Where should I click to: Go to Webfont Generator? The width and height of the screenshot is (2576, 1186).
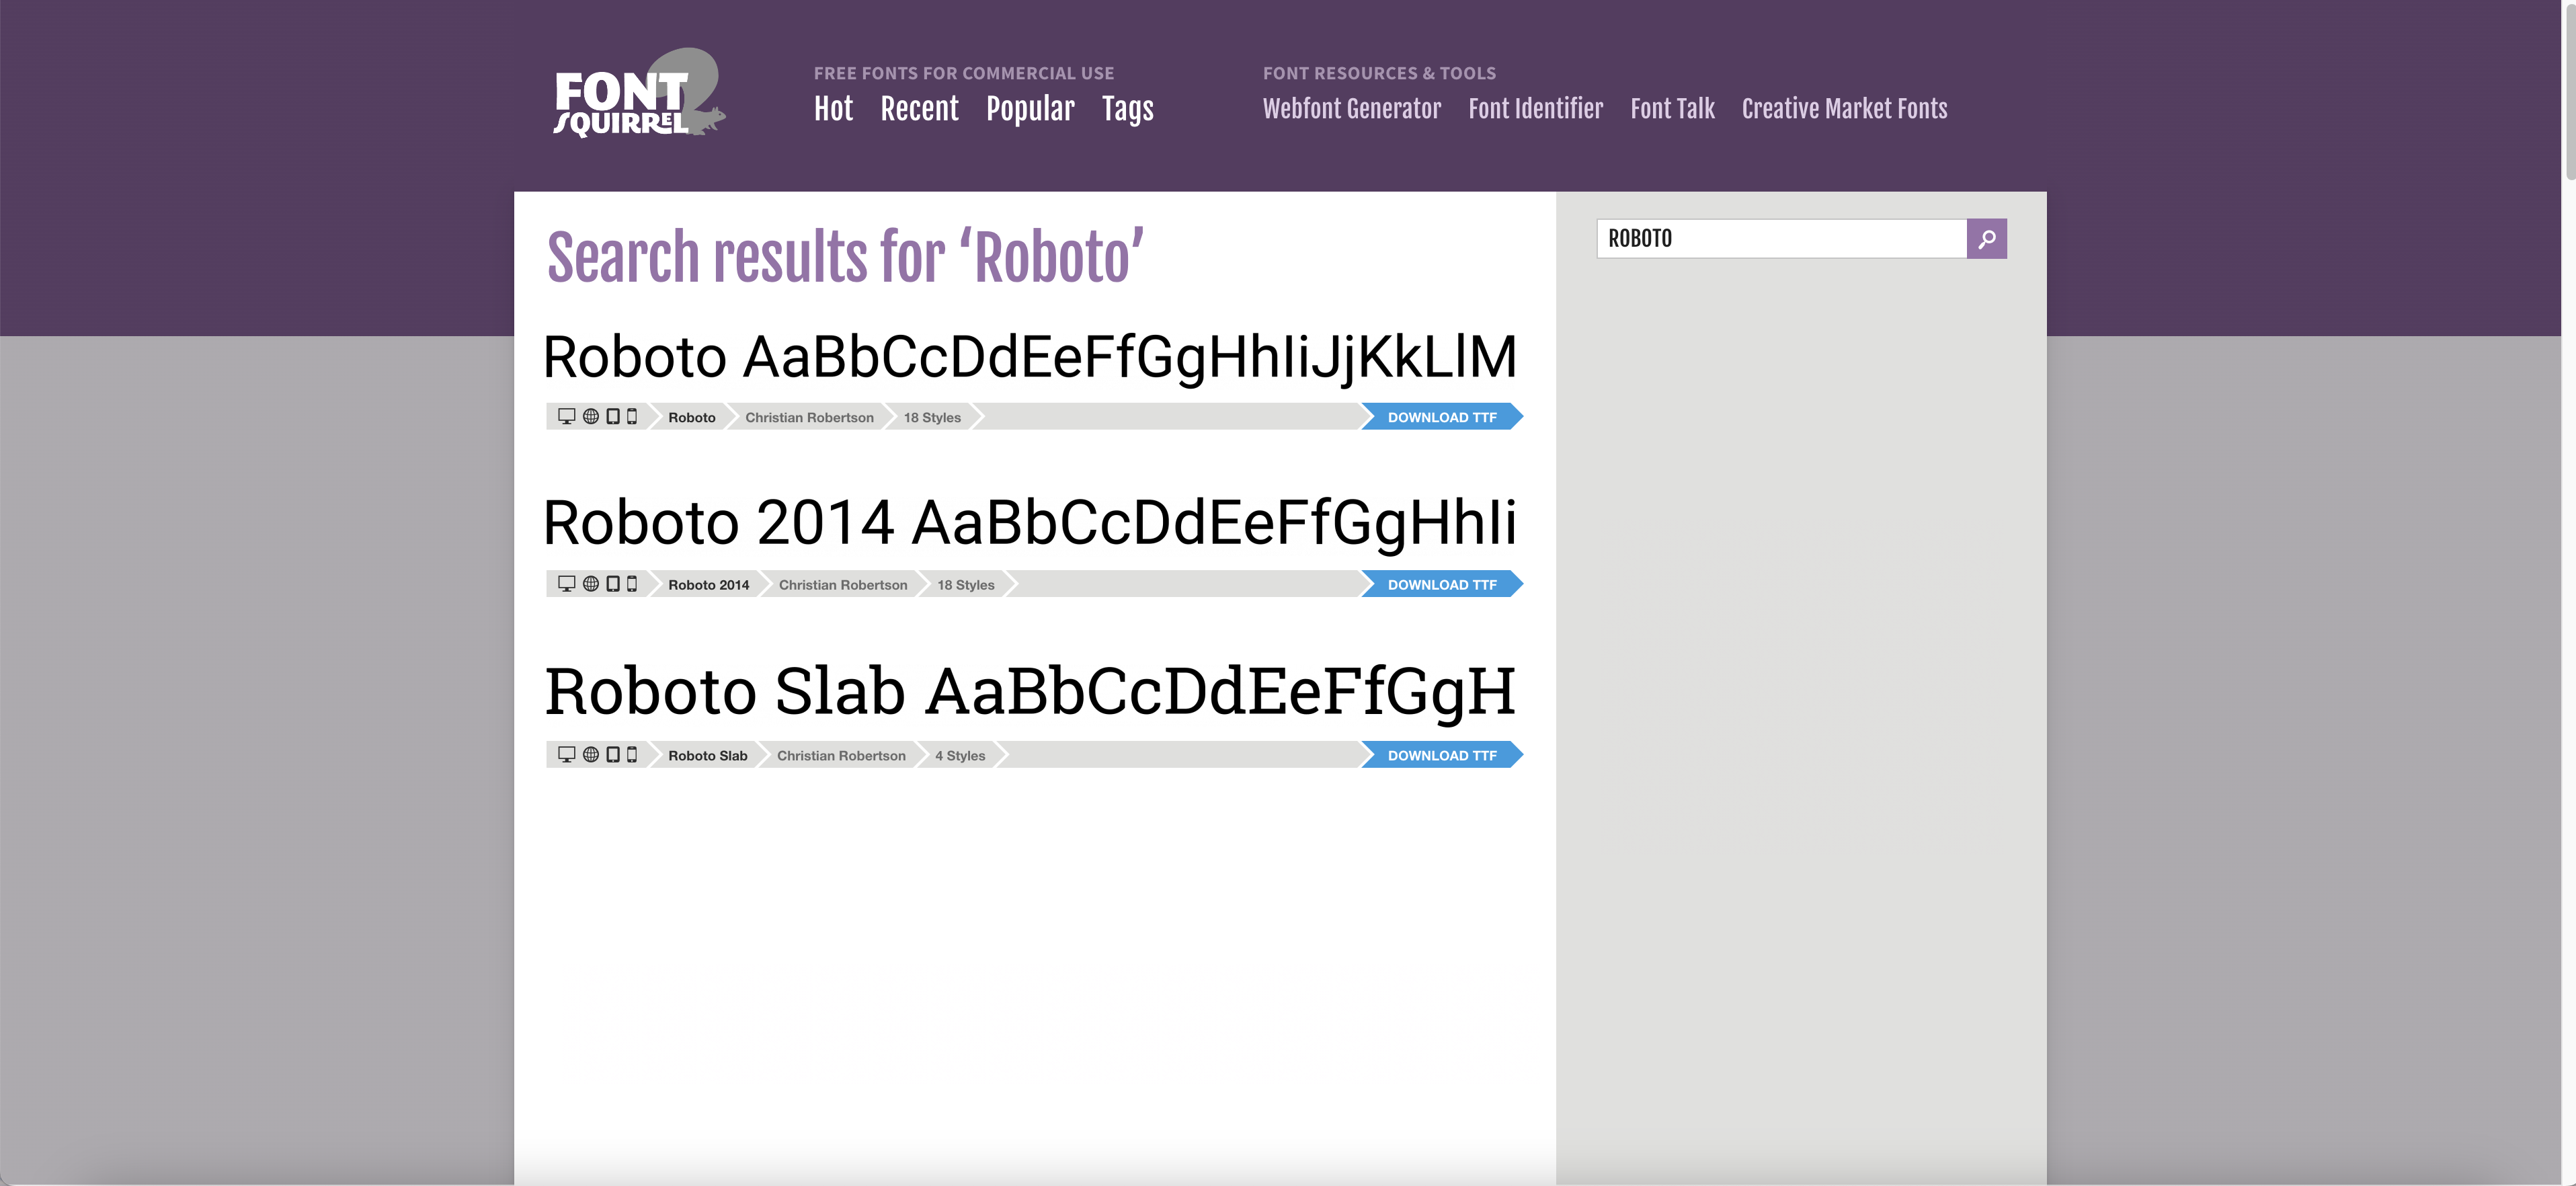coord(1352,109)
